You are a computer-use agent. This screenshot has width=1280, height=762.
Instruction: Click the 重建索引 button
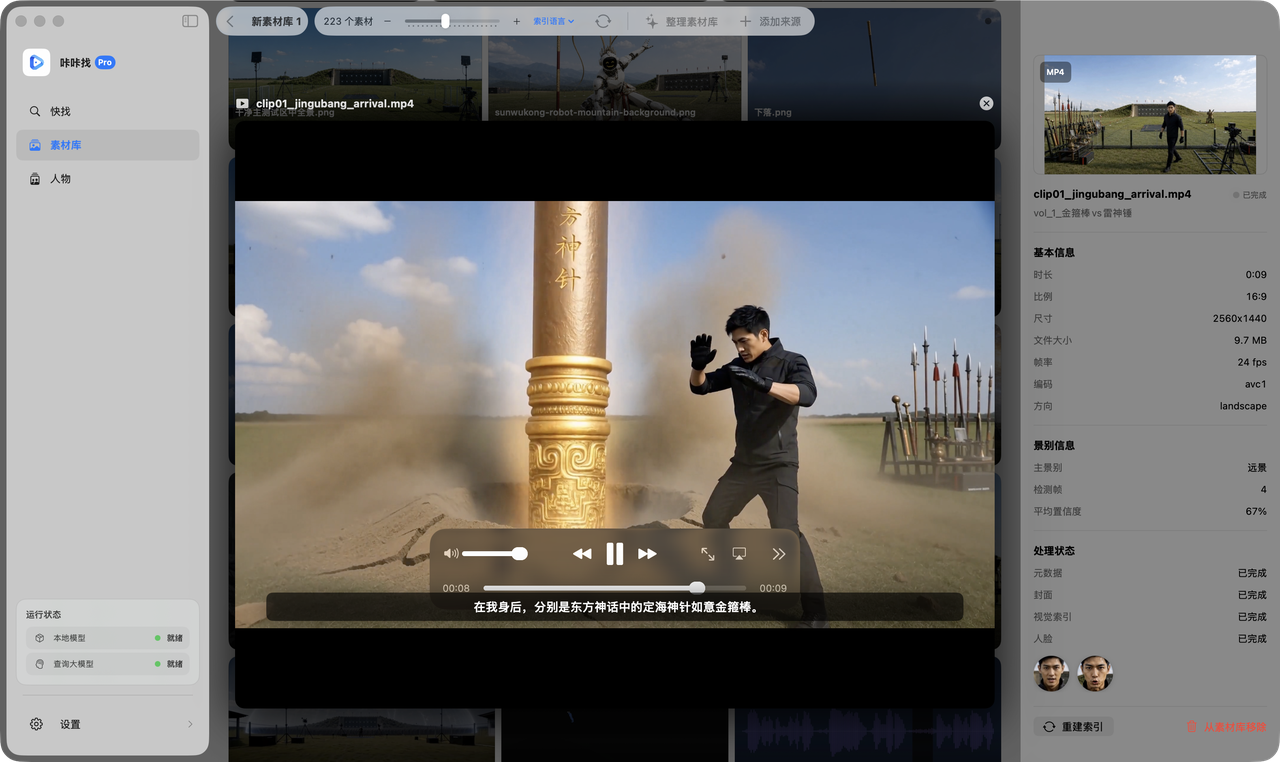pyautogui.click(x=1074, y=727)
